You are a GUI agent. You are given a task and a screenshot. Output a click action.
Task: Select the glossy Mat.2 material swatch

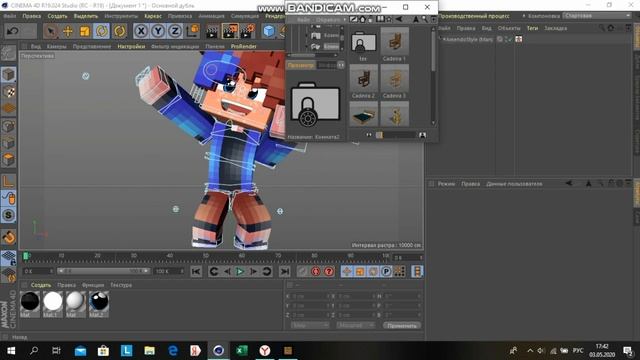pos(99,304)
